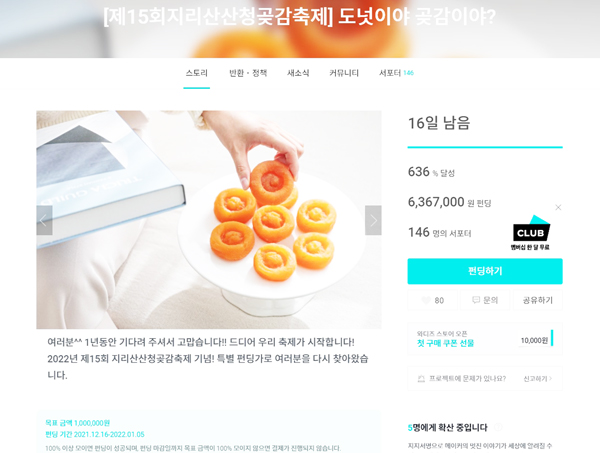Open the 신고하기 report arrow link
This screenshot has height=453, width=600.
point(538,379)
